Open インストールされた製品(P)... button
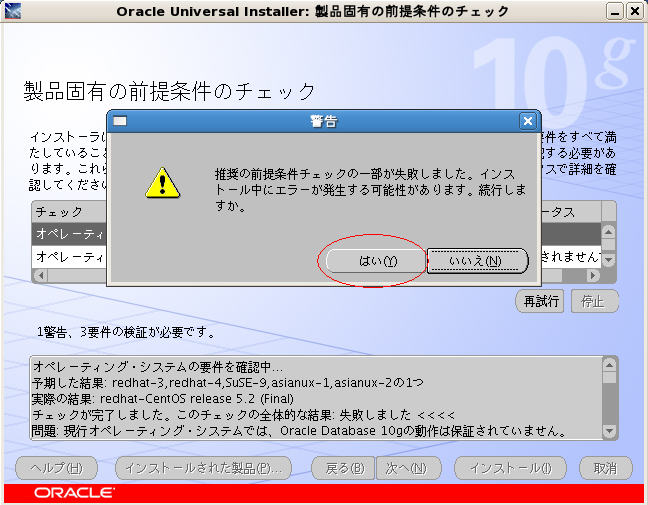The height and width of the screenshot is (505, 648). [x=203, y=468]
